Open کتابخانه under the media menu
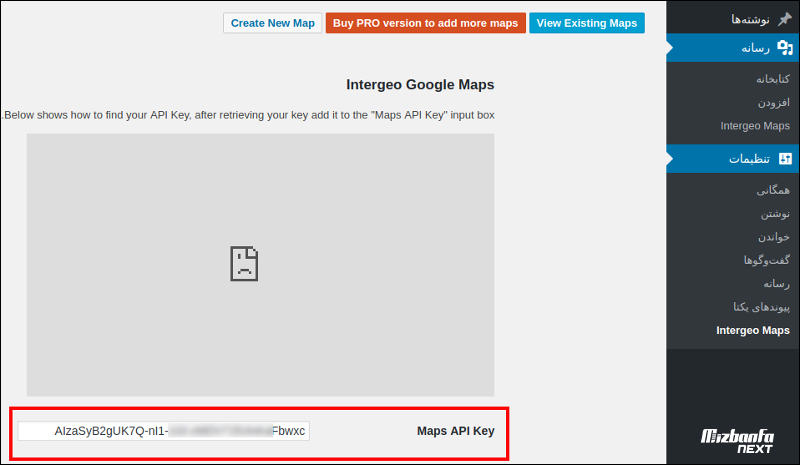 point(772,79)
